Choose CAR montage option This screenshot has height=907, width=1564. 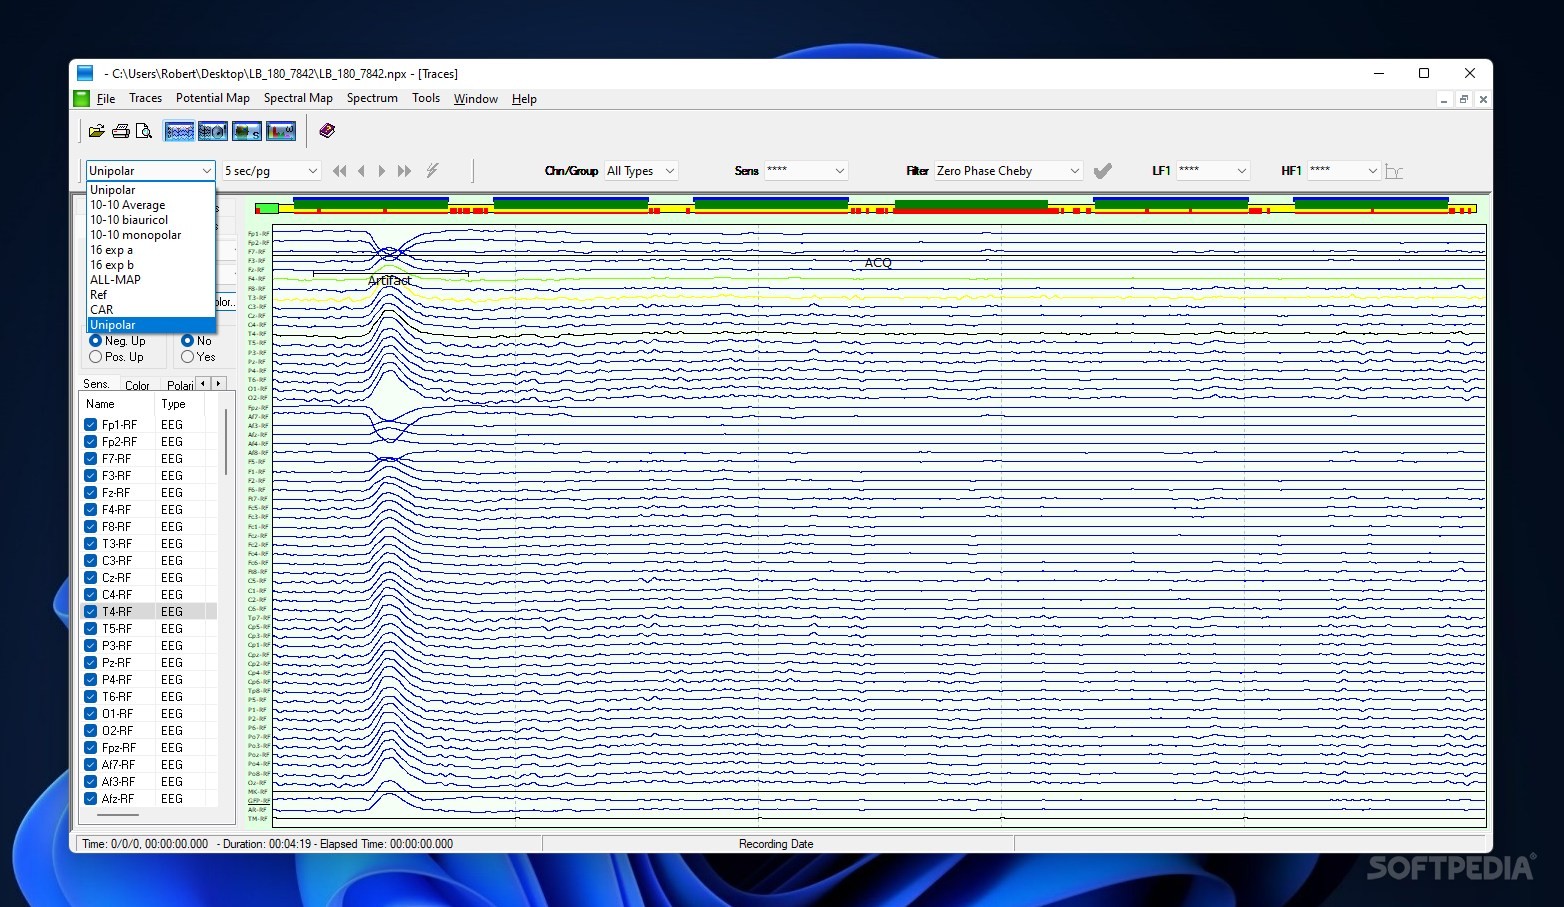coord(151,310)
